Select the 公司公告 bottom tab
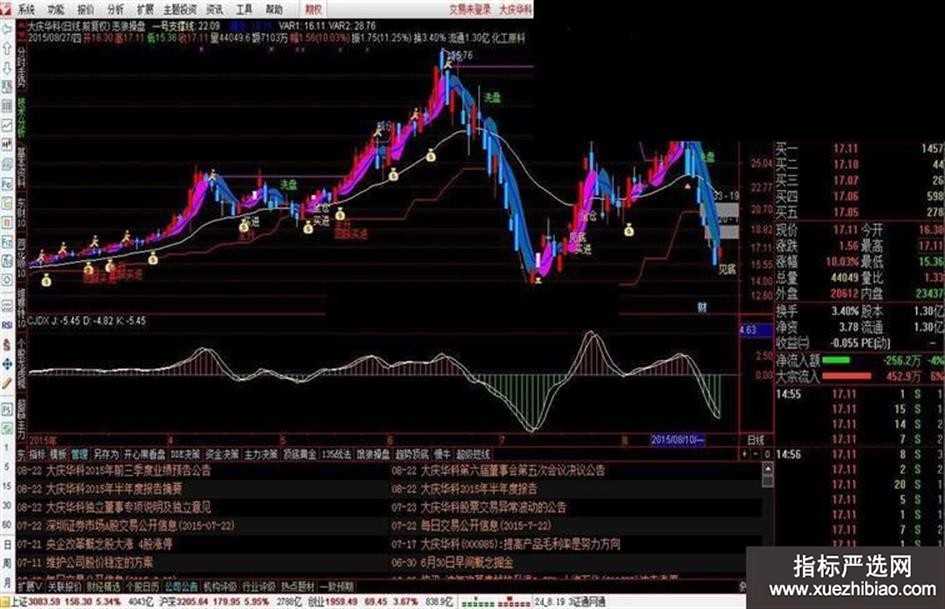The image size is (945, 609). (181, 586)
